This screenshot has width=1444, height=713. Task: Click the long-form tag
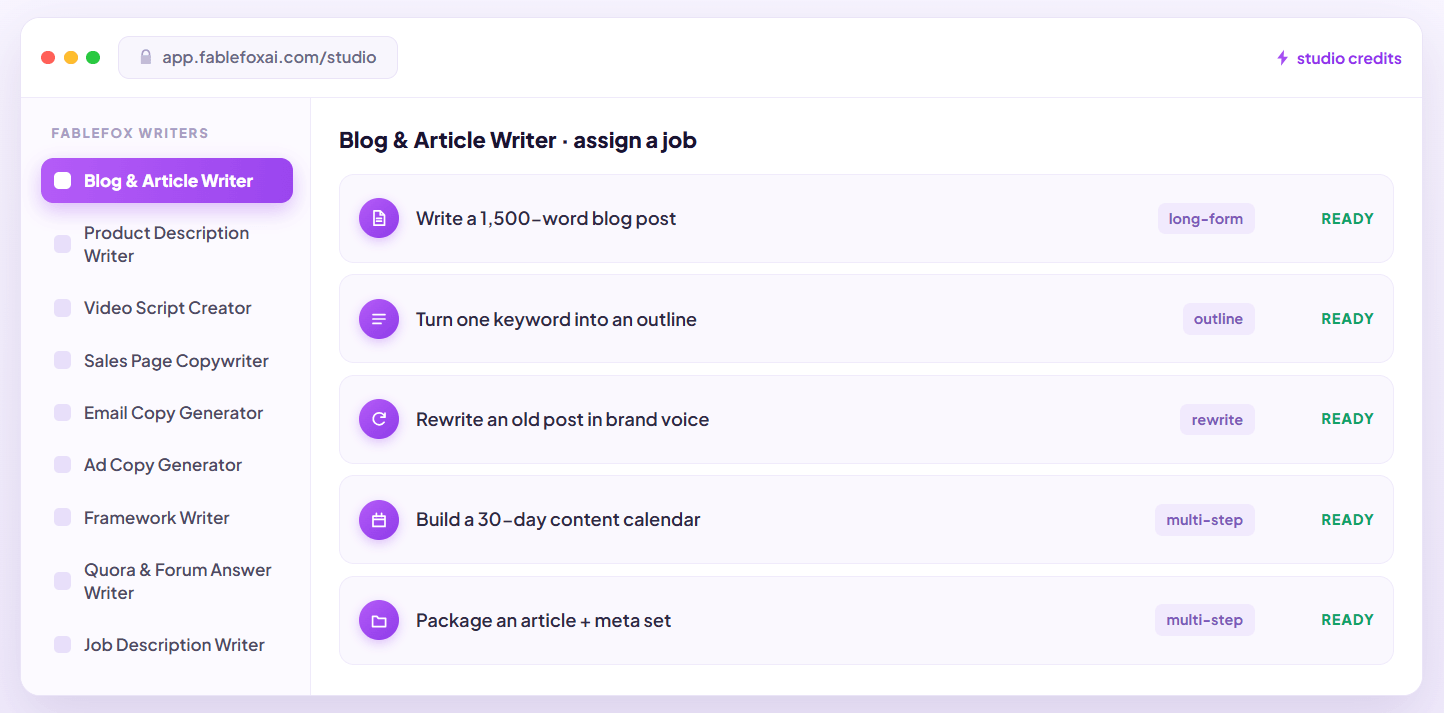(x=1206, y=219)
